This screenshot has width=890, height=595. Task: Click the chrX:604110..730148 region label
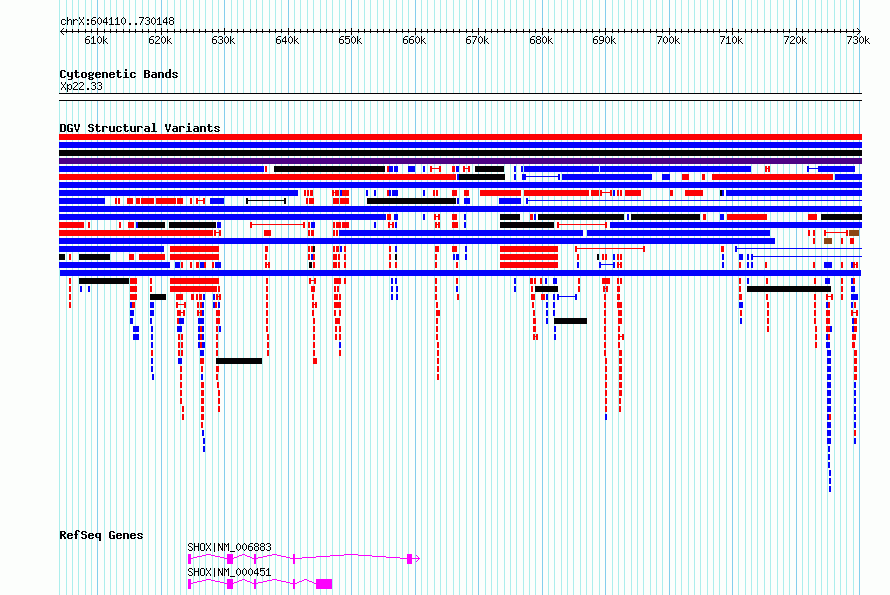[117, 22]
